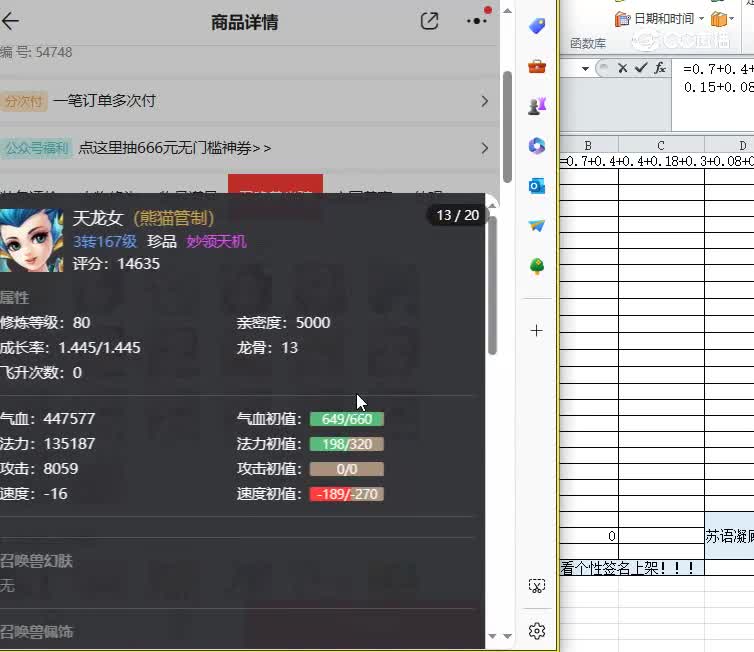The image size is (754, 652).
Task: Click the 珍品 grade label
Action: point(162,241)
